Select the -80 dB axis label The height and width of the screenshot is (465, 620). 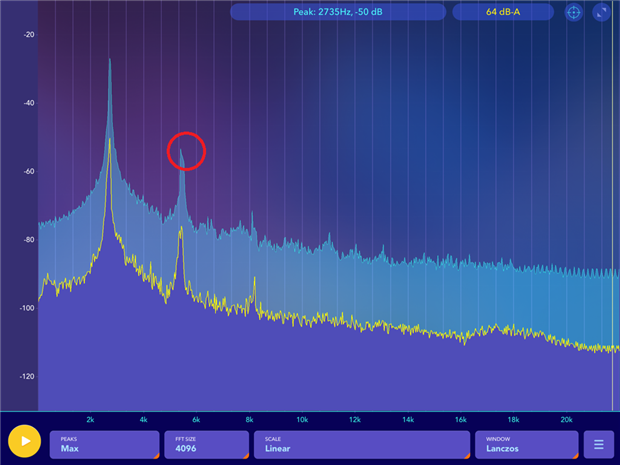(29, 240)
